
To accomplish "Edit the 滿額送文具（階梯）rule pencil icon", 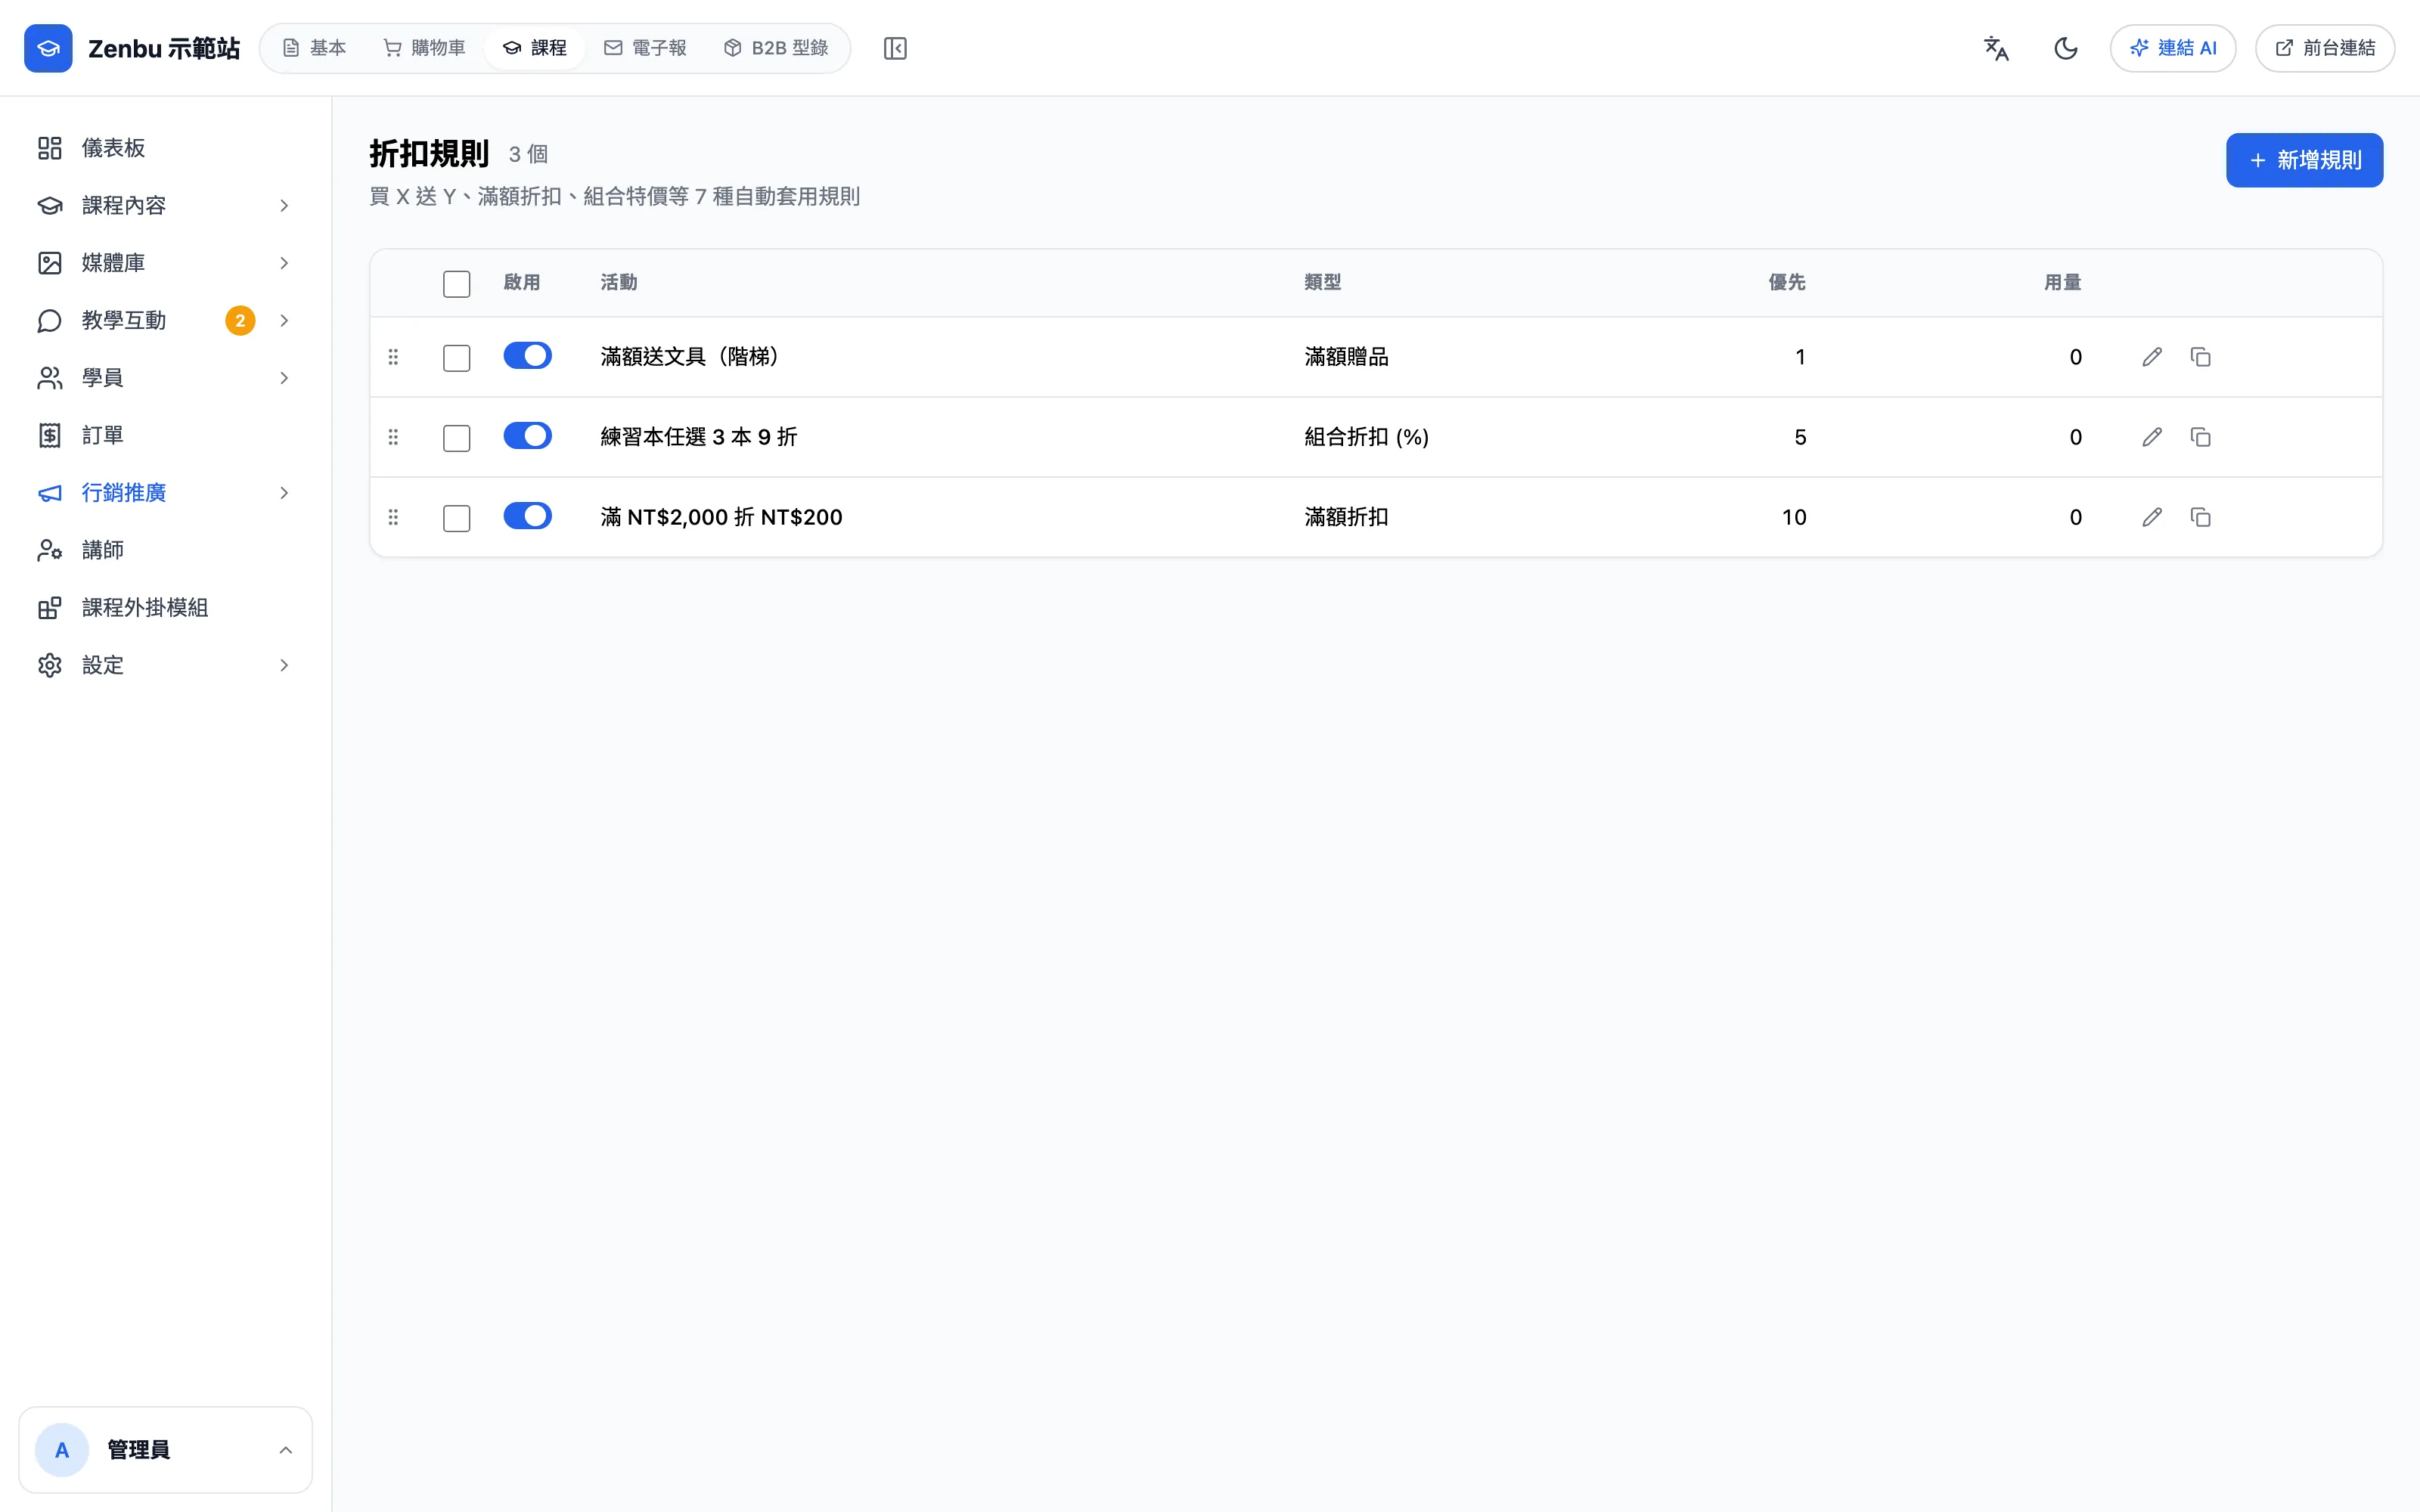I will coord(2152,357).
